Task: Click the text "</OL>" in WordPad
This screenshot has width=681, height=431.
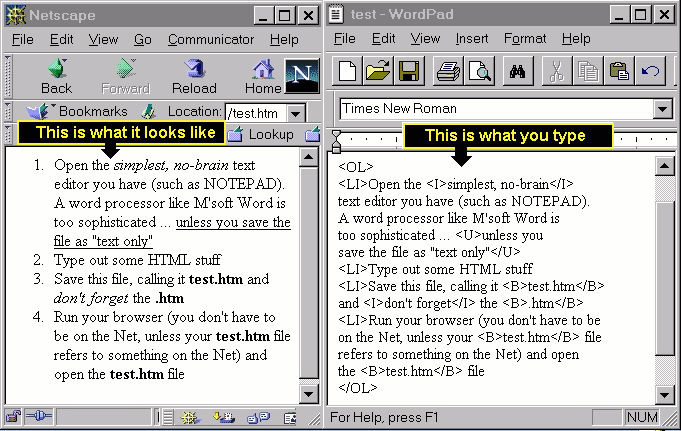Action: [357, 388]
